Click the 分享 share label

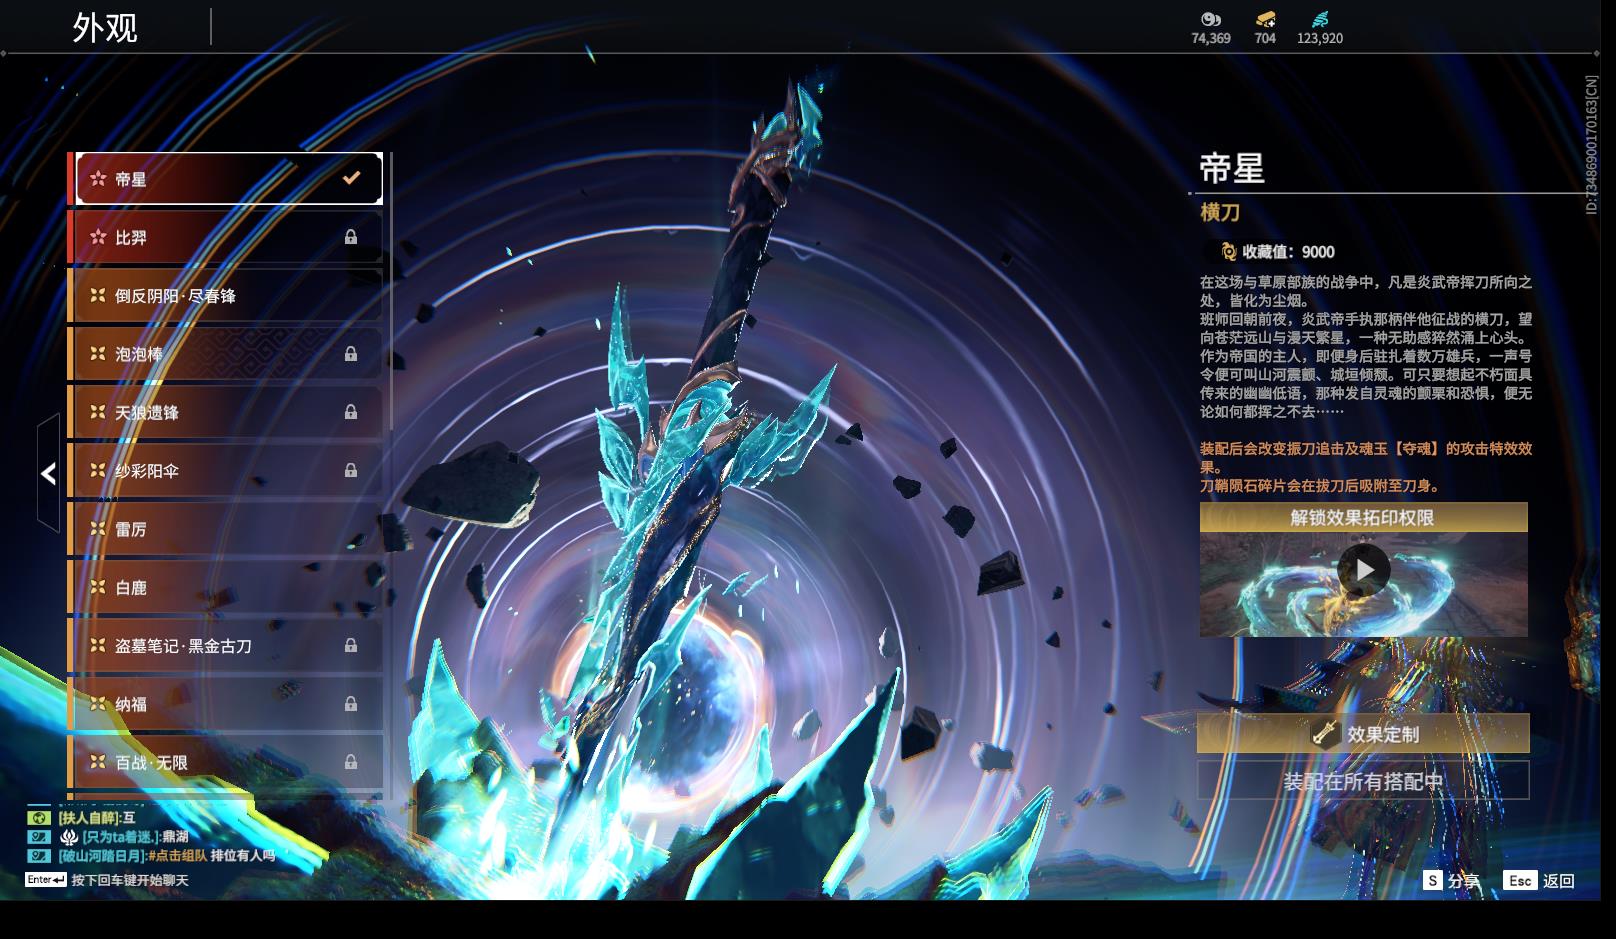(x=1463, y=880)
